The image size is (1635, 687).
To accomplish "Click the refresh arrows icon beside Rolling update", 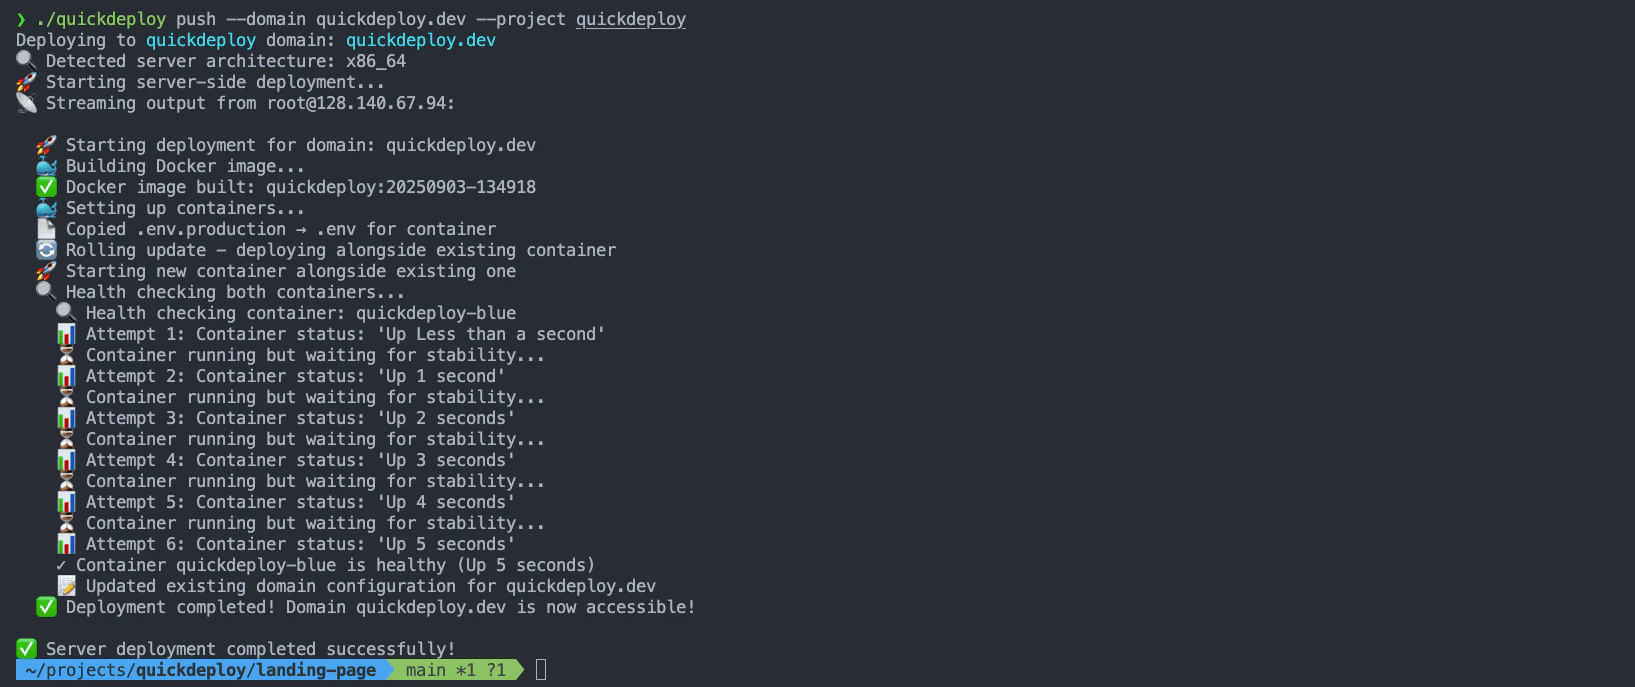I will click(46, 250).
